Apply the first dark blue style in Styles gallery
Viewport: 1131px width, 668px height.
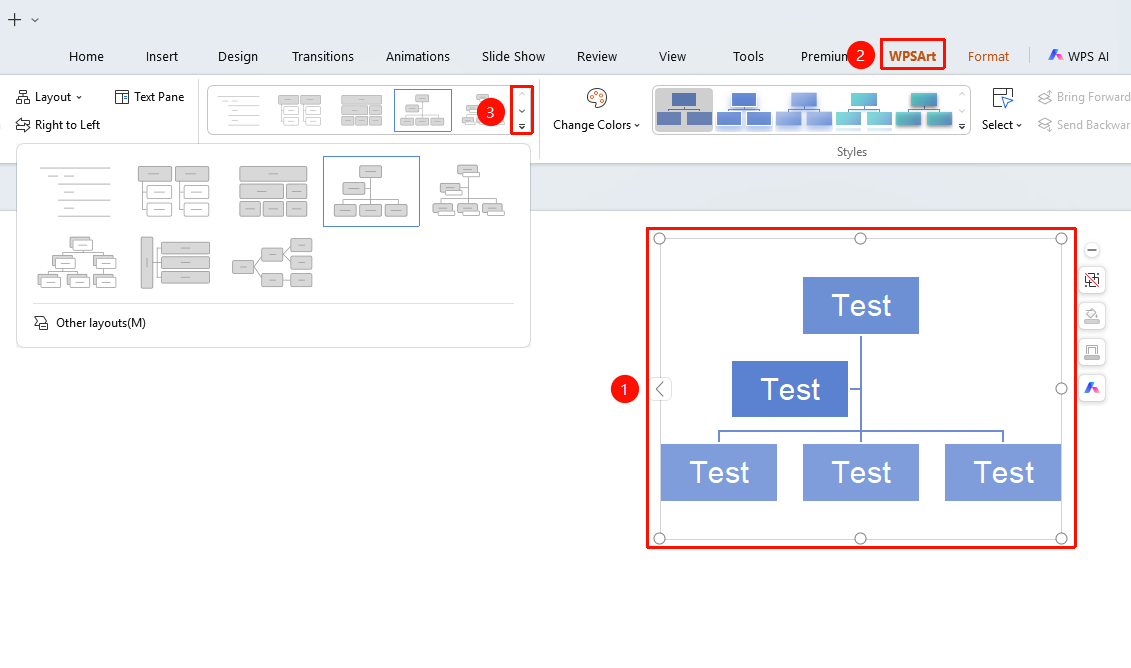pos(684,110)
